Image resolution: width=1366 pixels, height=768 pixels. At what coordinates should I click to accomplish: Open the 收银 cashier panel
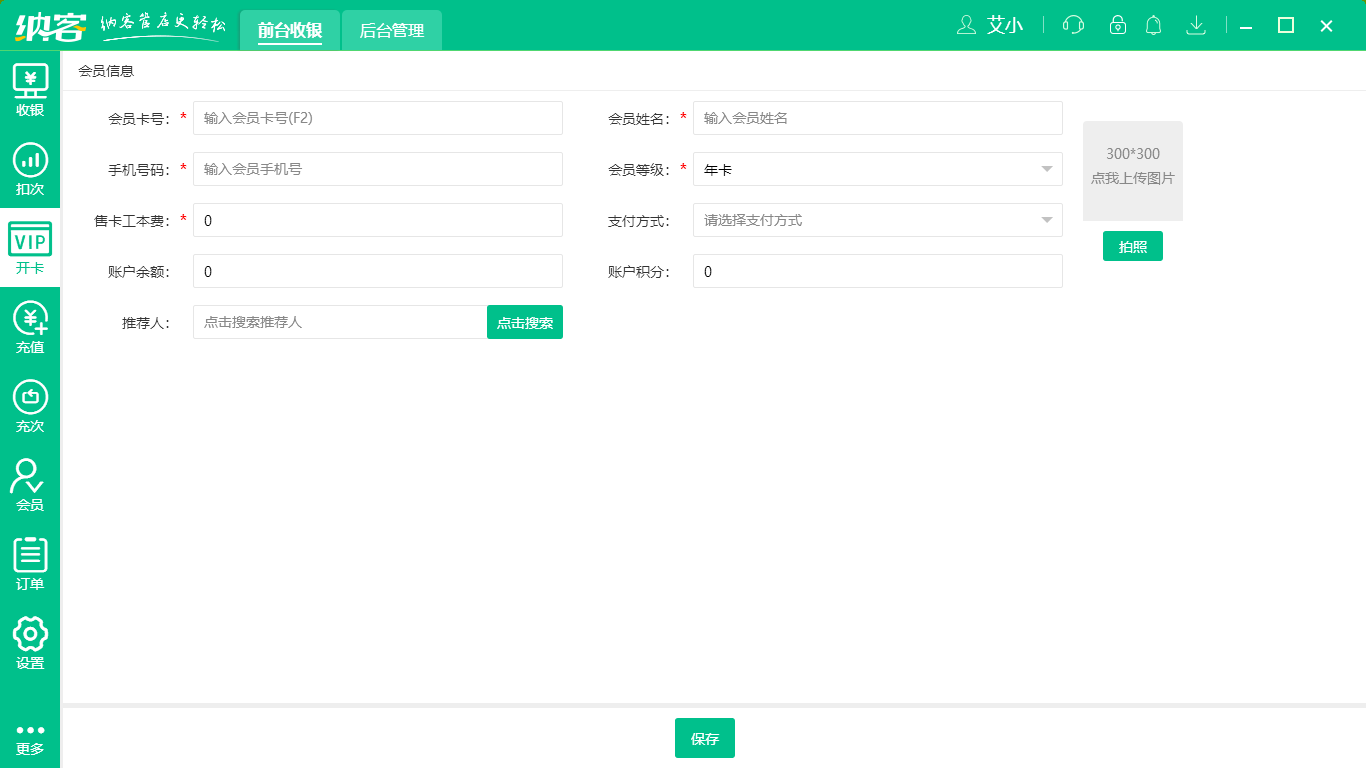pyautogui.click(x=30, y=88)
